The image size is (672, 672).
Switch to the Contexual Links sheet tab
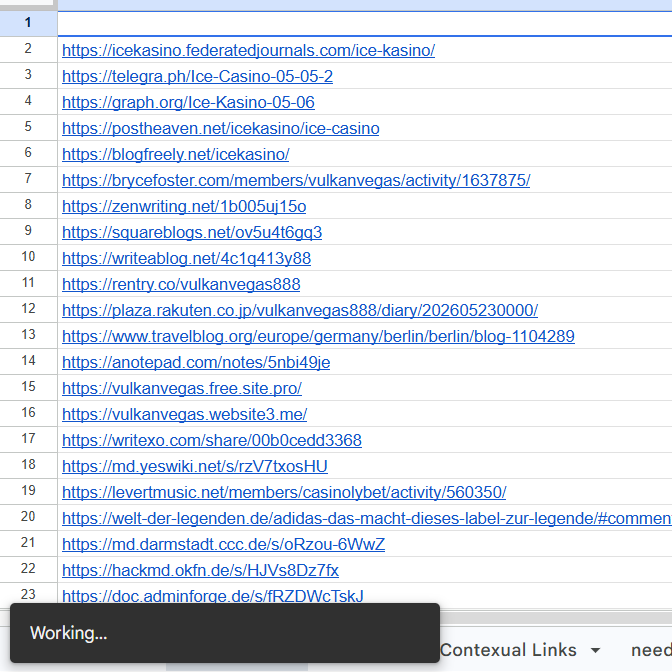(x=508, y=650)
